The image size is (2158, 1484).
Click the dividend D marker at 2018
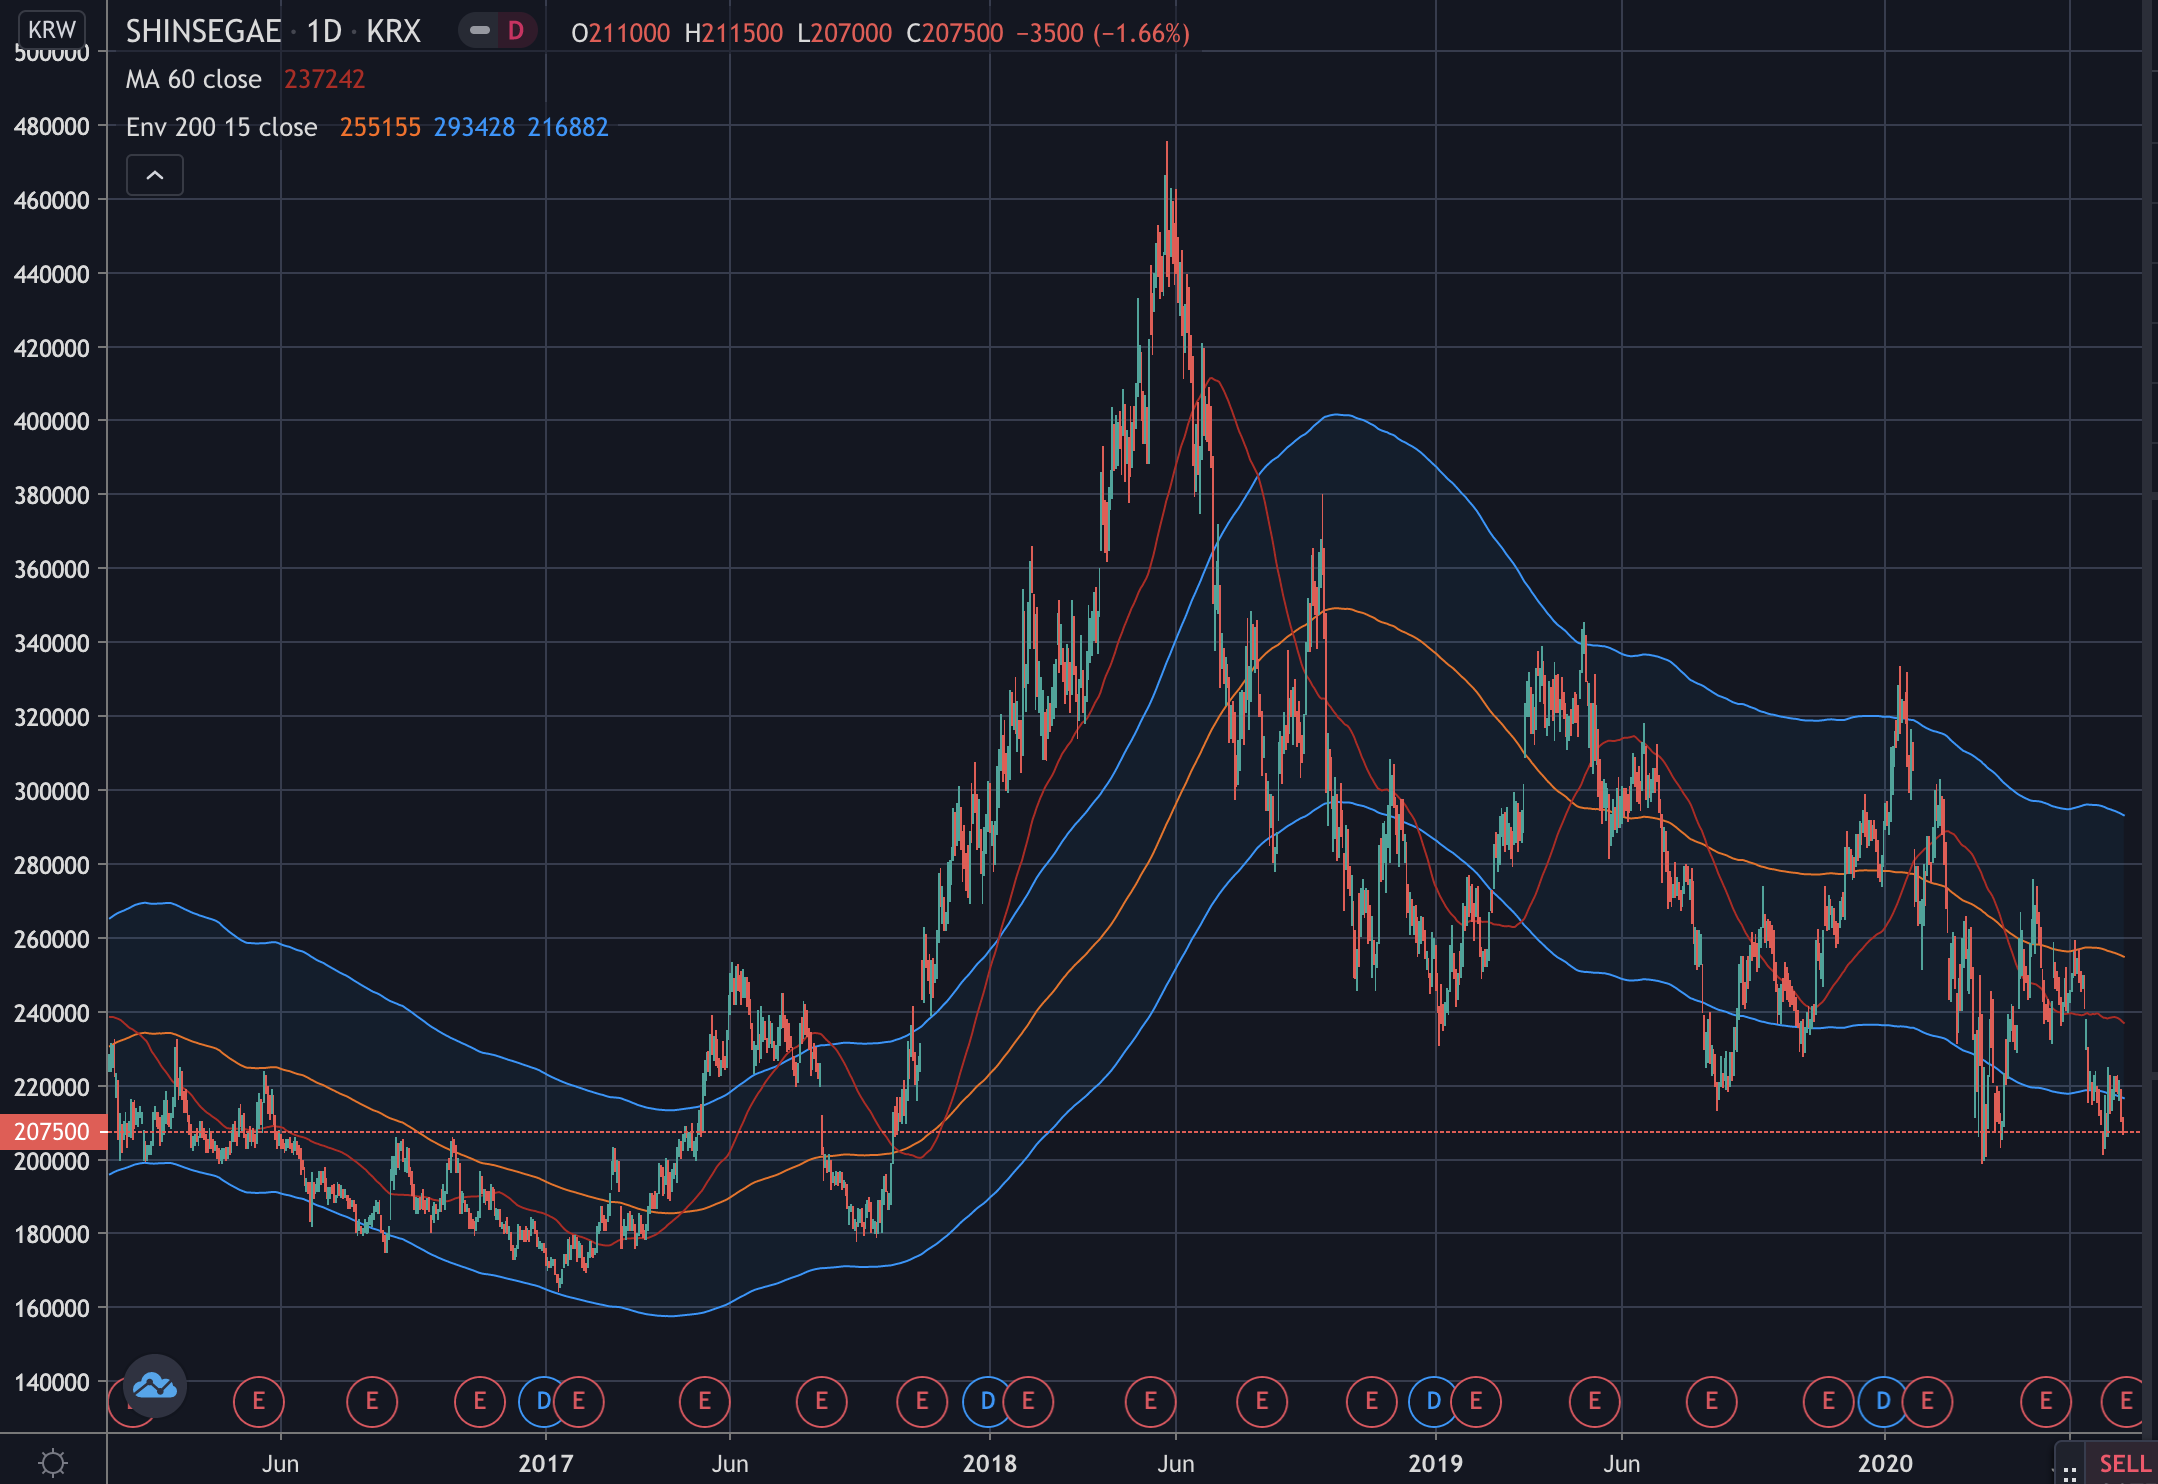[987, 1401]
